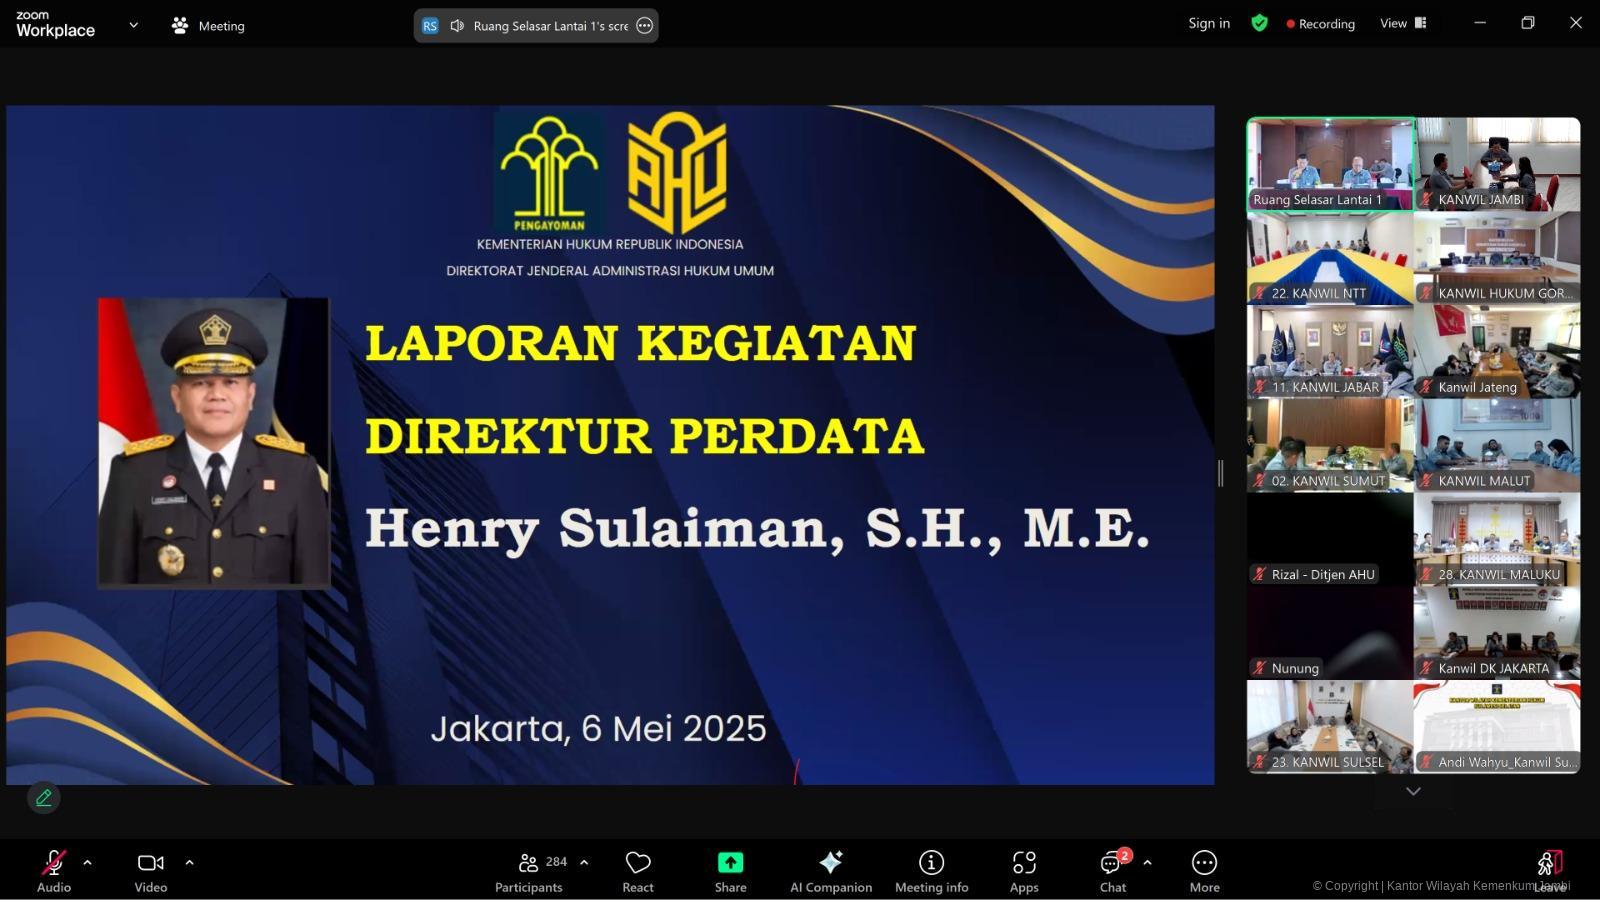This screenshot has width=1600, height=900.
Task: Click the divider handle beside the gallery
Action: point(1220,473)
